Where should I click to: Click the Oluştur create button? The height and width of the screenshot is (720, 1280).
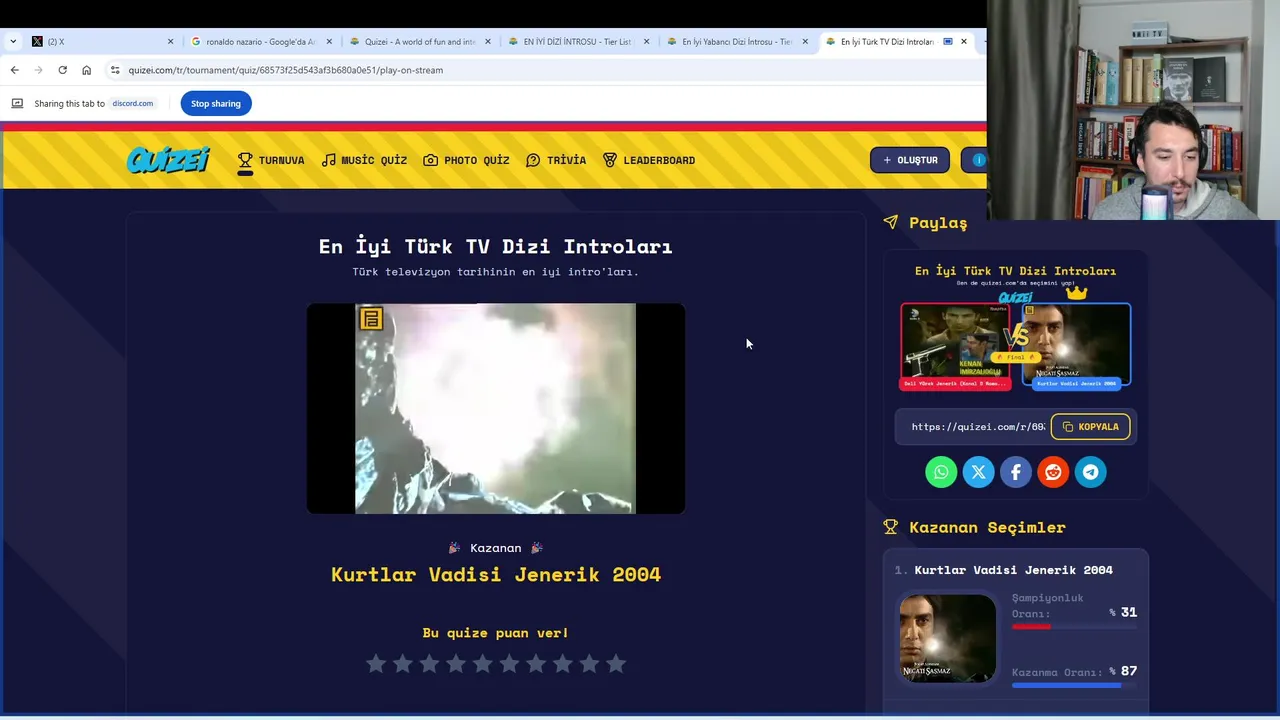pos(909,160)
